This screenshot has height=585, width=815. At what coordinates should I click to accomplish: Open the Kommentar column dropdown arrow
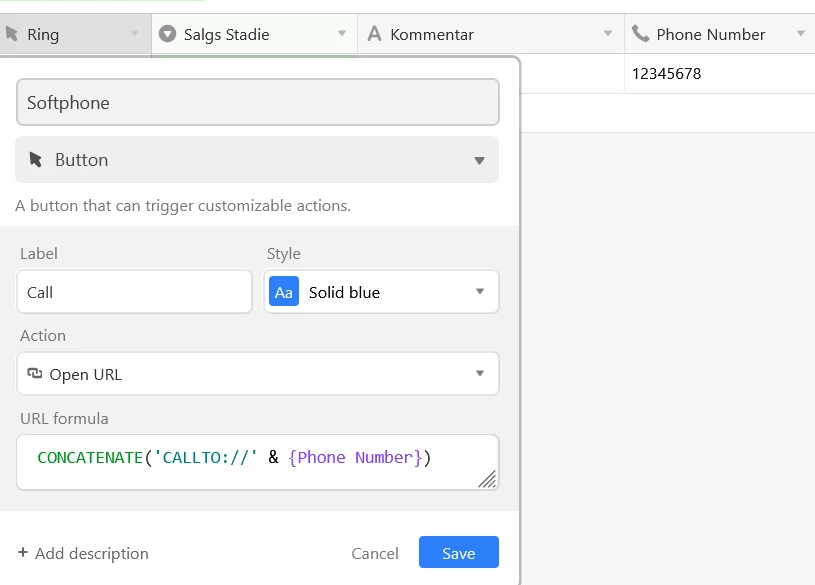(608, 34)
